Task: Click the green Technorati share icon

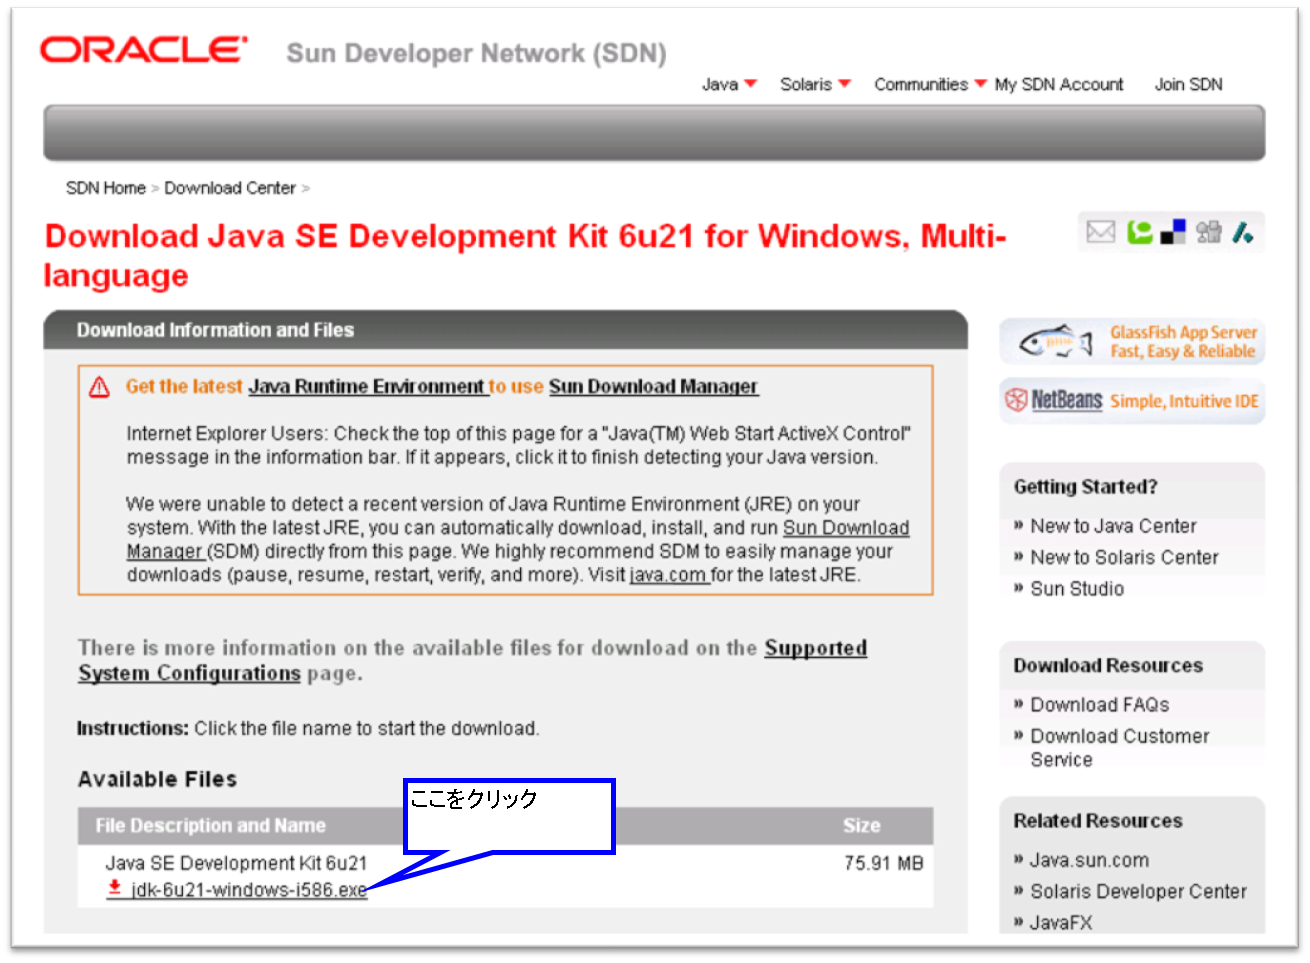Action: 1139,232
